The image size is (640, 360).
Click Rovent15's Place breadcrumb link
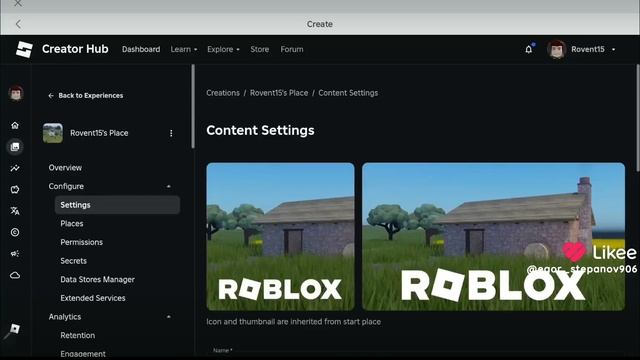(x=279, y=93)
